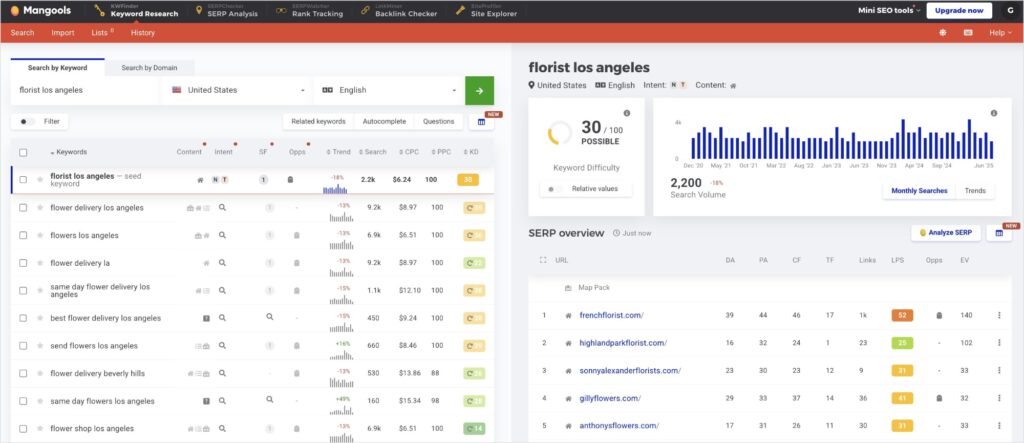Click intent magnifier for flower delivery los angeles

coord(222,207)
